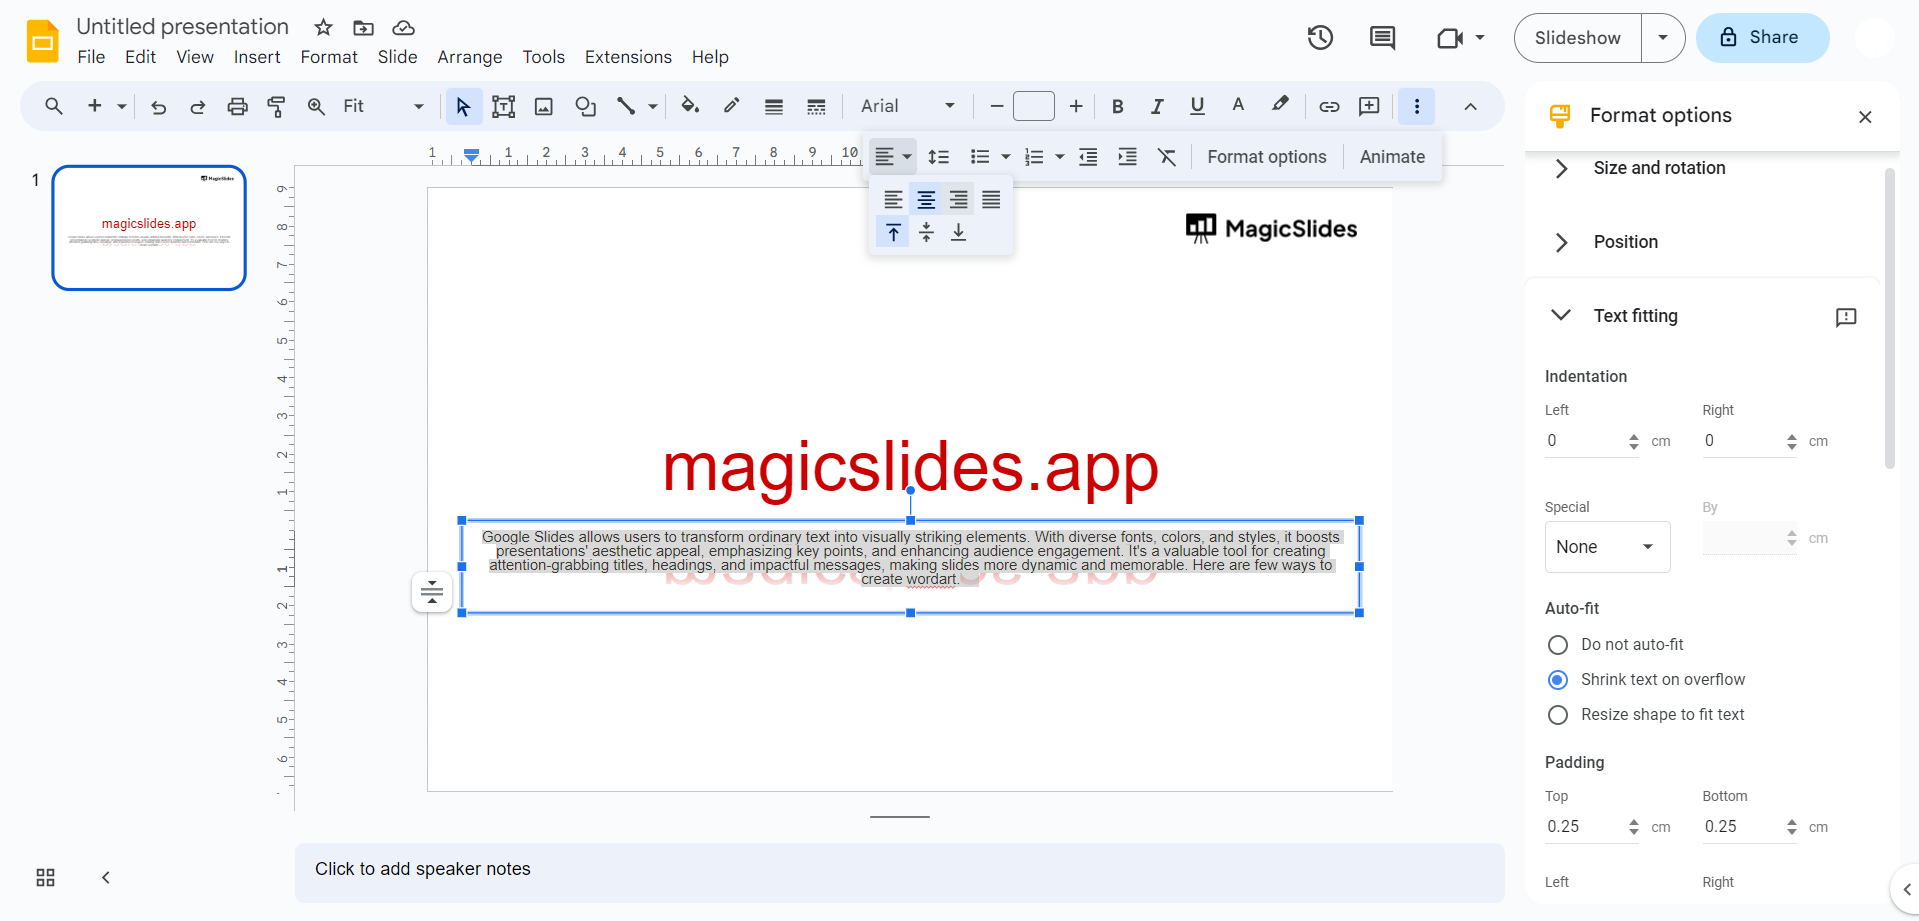Click the numbered list icon
This screenshot has width=1919, height=921.
pos(1034,157)
